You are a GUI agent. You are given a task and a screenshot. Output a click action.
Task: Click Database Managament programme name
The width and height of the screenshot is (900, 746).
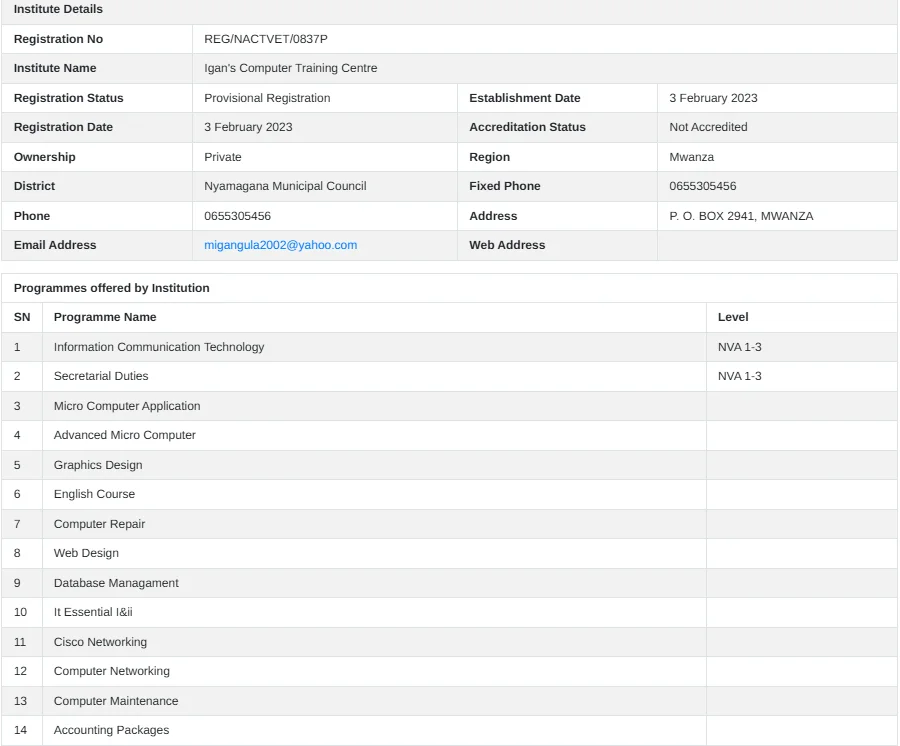click(116, 583)
